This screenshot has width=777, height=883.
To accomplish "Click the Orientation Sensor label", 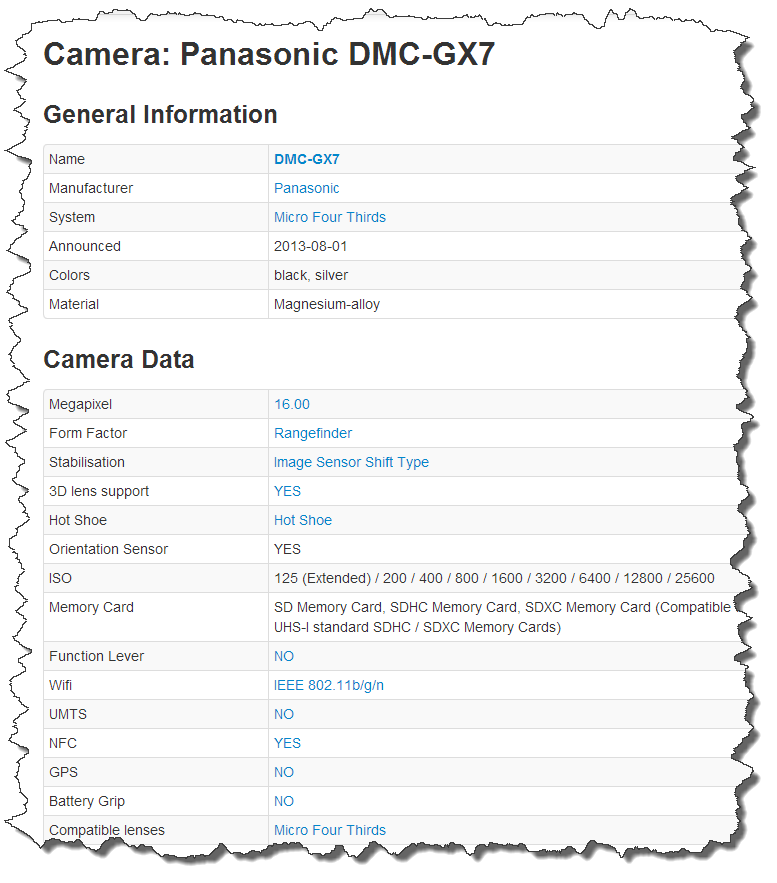I will coord(108,549).
